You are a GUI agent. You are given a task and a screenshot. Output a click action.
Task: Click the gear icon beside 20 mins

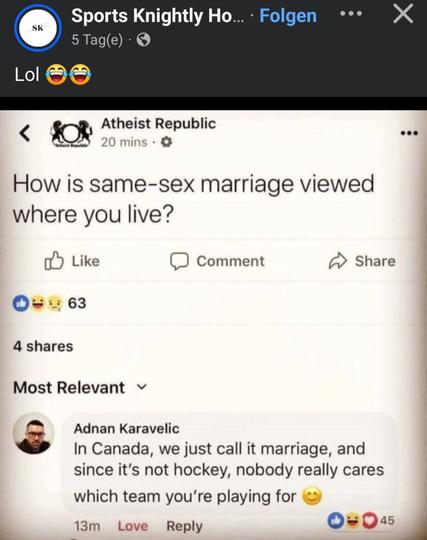click(167, 142)
